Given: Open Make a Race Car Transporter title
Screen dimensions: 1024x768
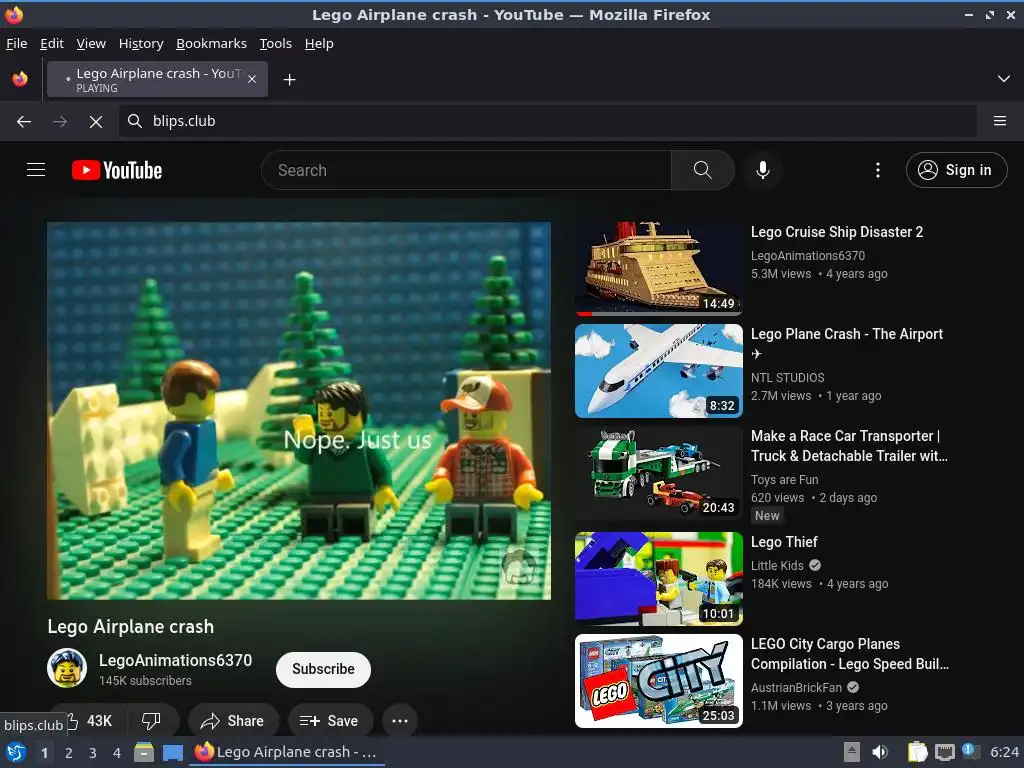Looking at the screenshot, I should click(849, 446).
